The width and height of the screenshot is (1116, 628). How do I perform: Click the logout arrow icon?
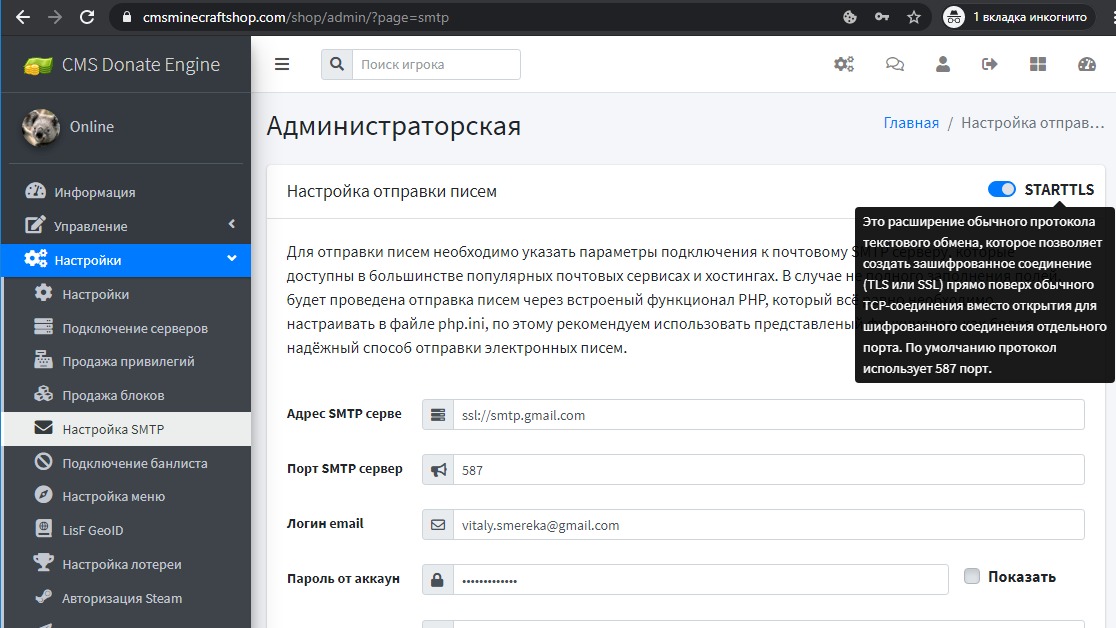990,64
